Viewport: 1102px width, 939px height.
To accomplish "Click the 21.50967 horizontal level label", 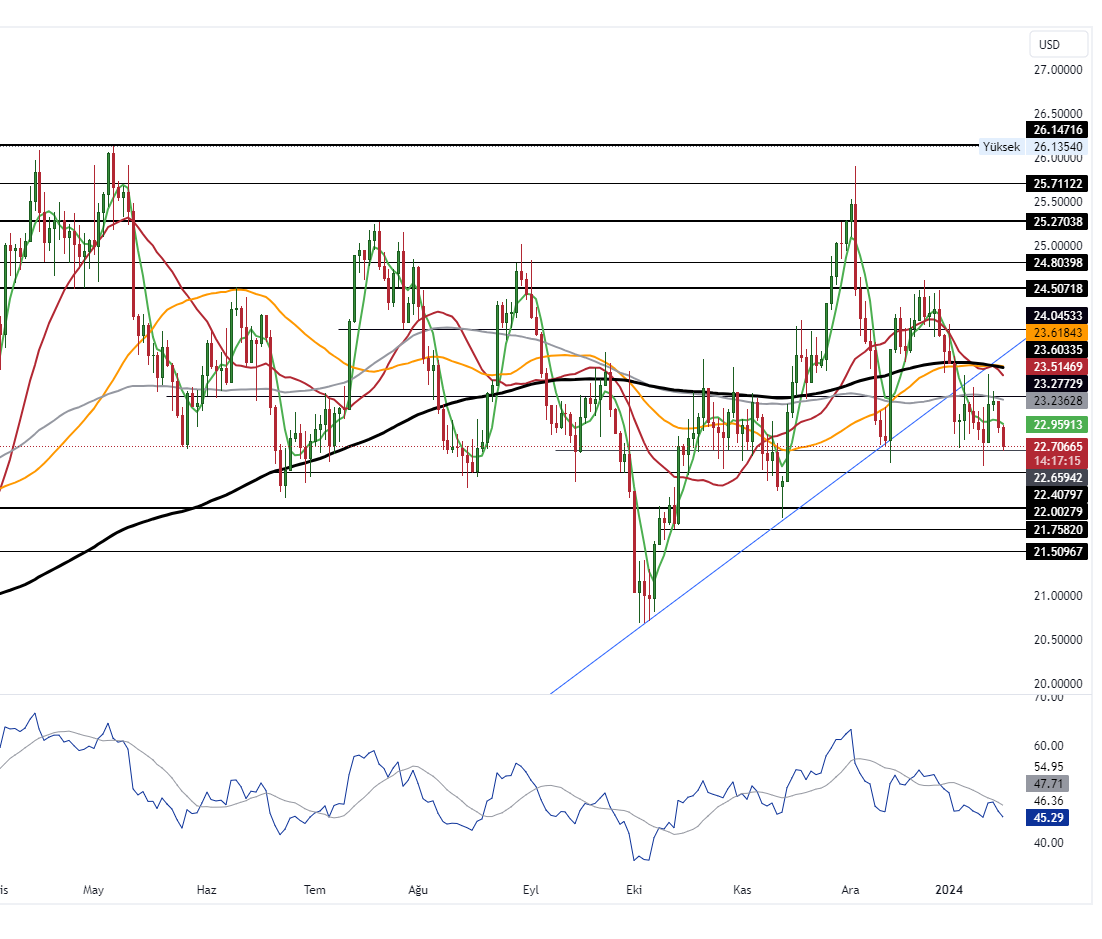I will pyautogui.click(x=1058, y=552).
